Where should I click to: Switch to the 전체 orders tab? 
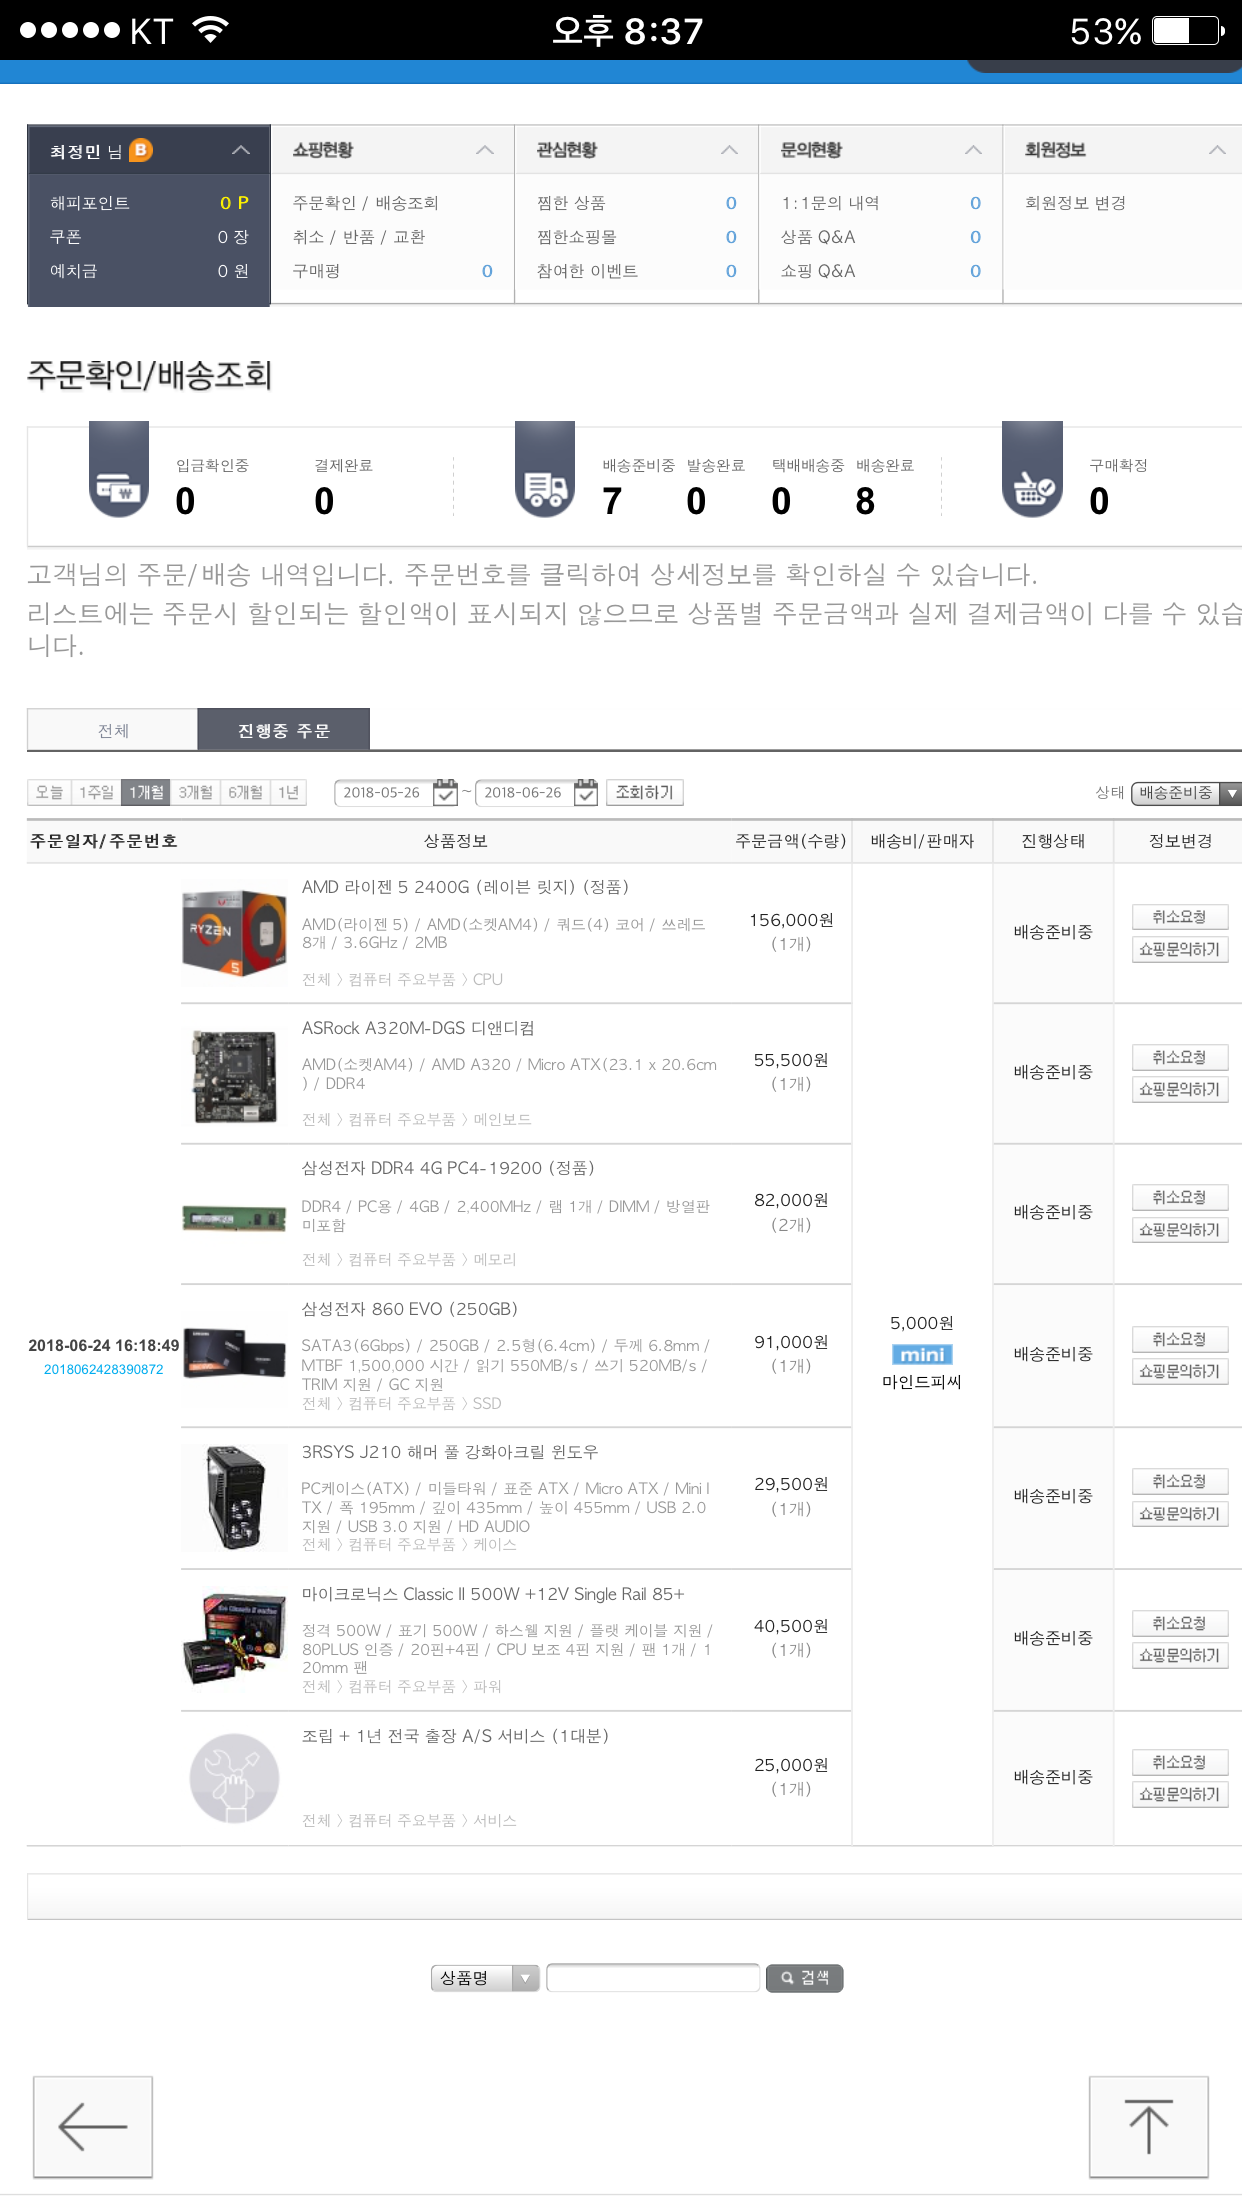pyautogui.click(x=113, y=730)
